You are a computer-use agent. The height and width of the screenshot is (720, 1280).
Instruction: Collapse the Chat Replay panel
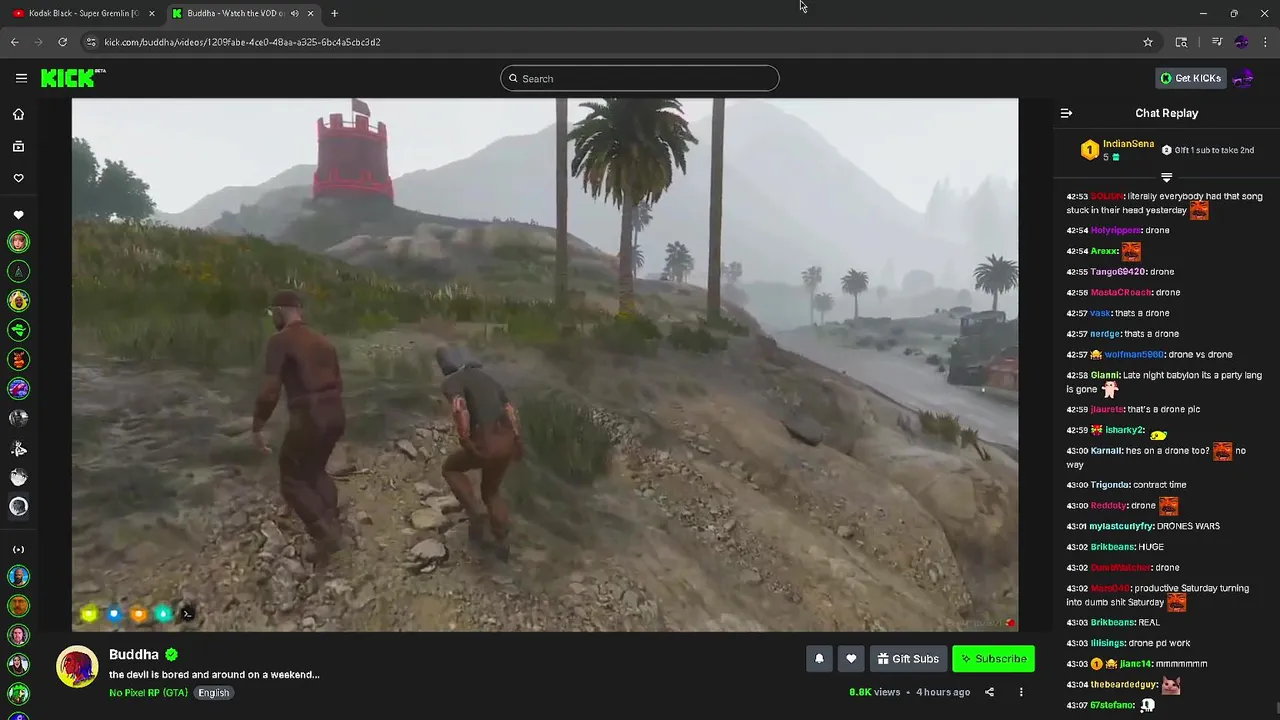tap(1066, 113)
